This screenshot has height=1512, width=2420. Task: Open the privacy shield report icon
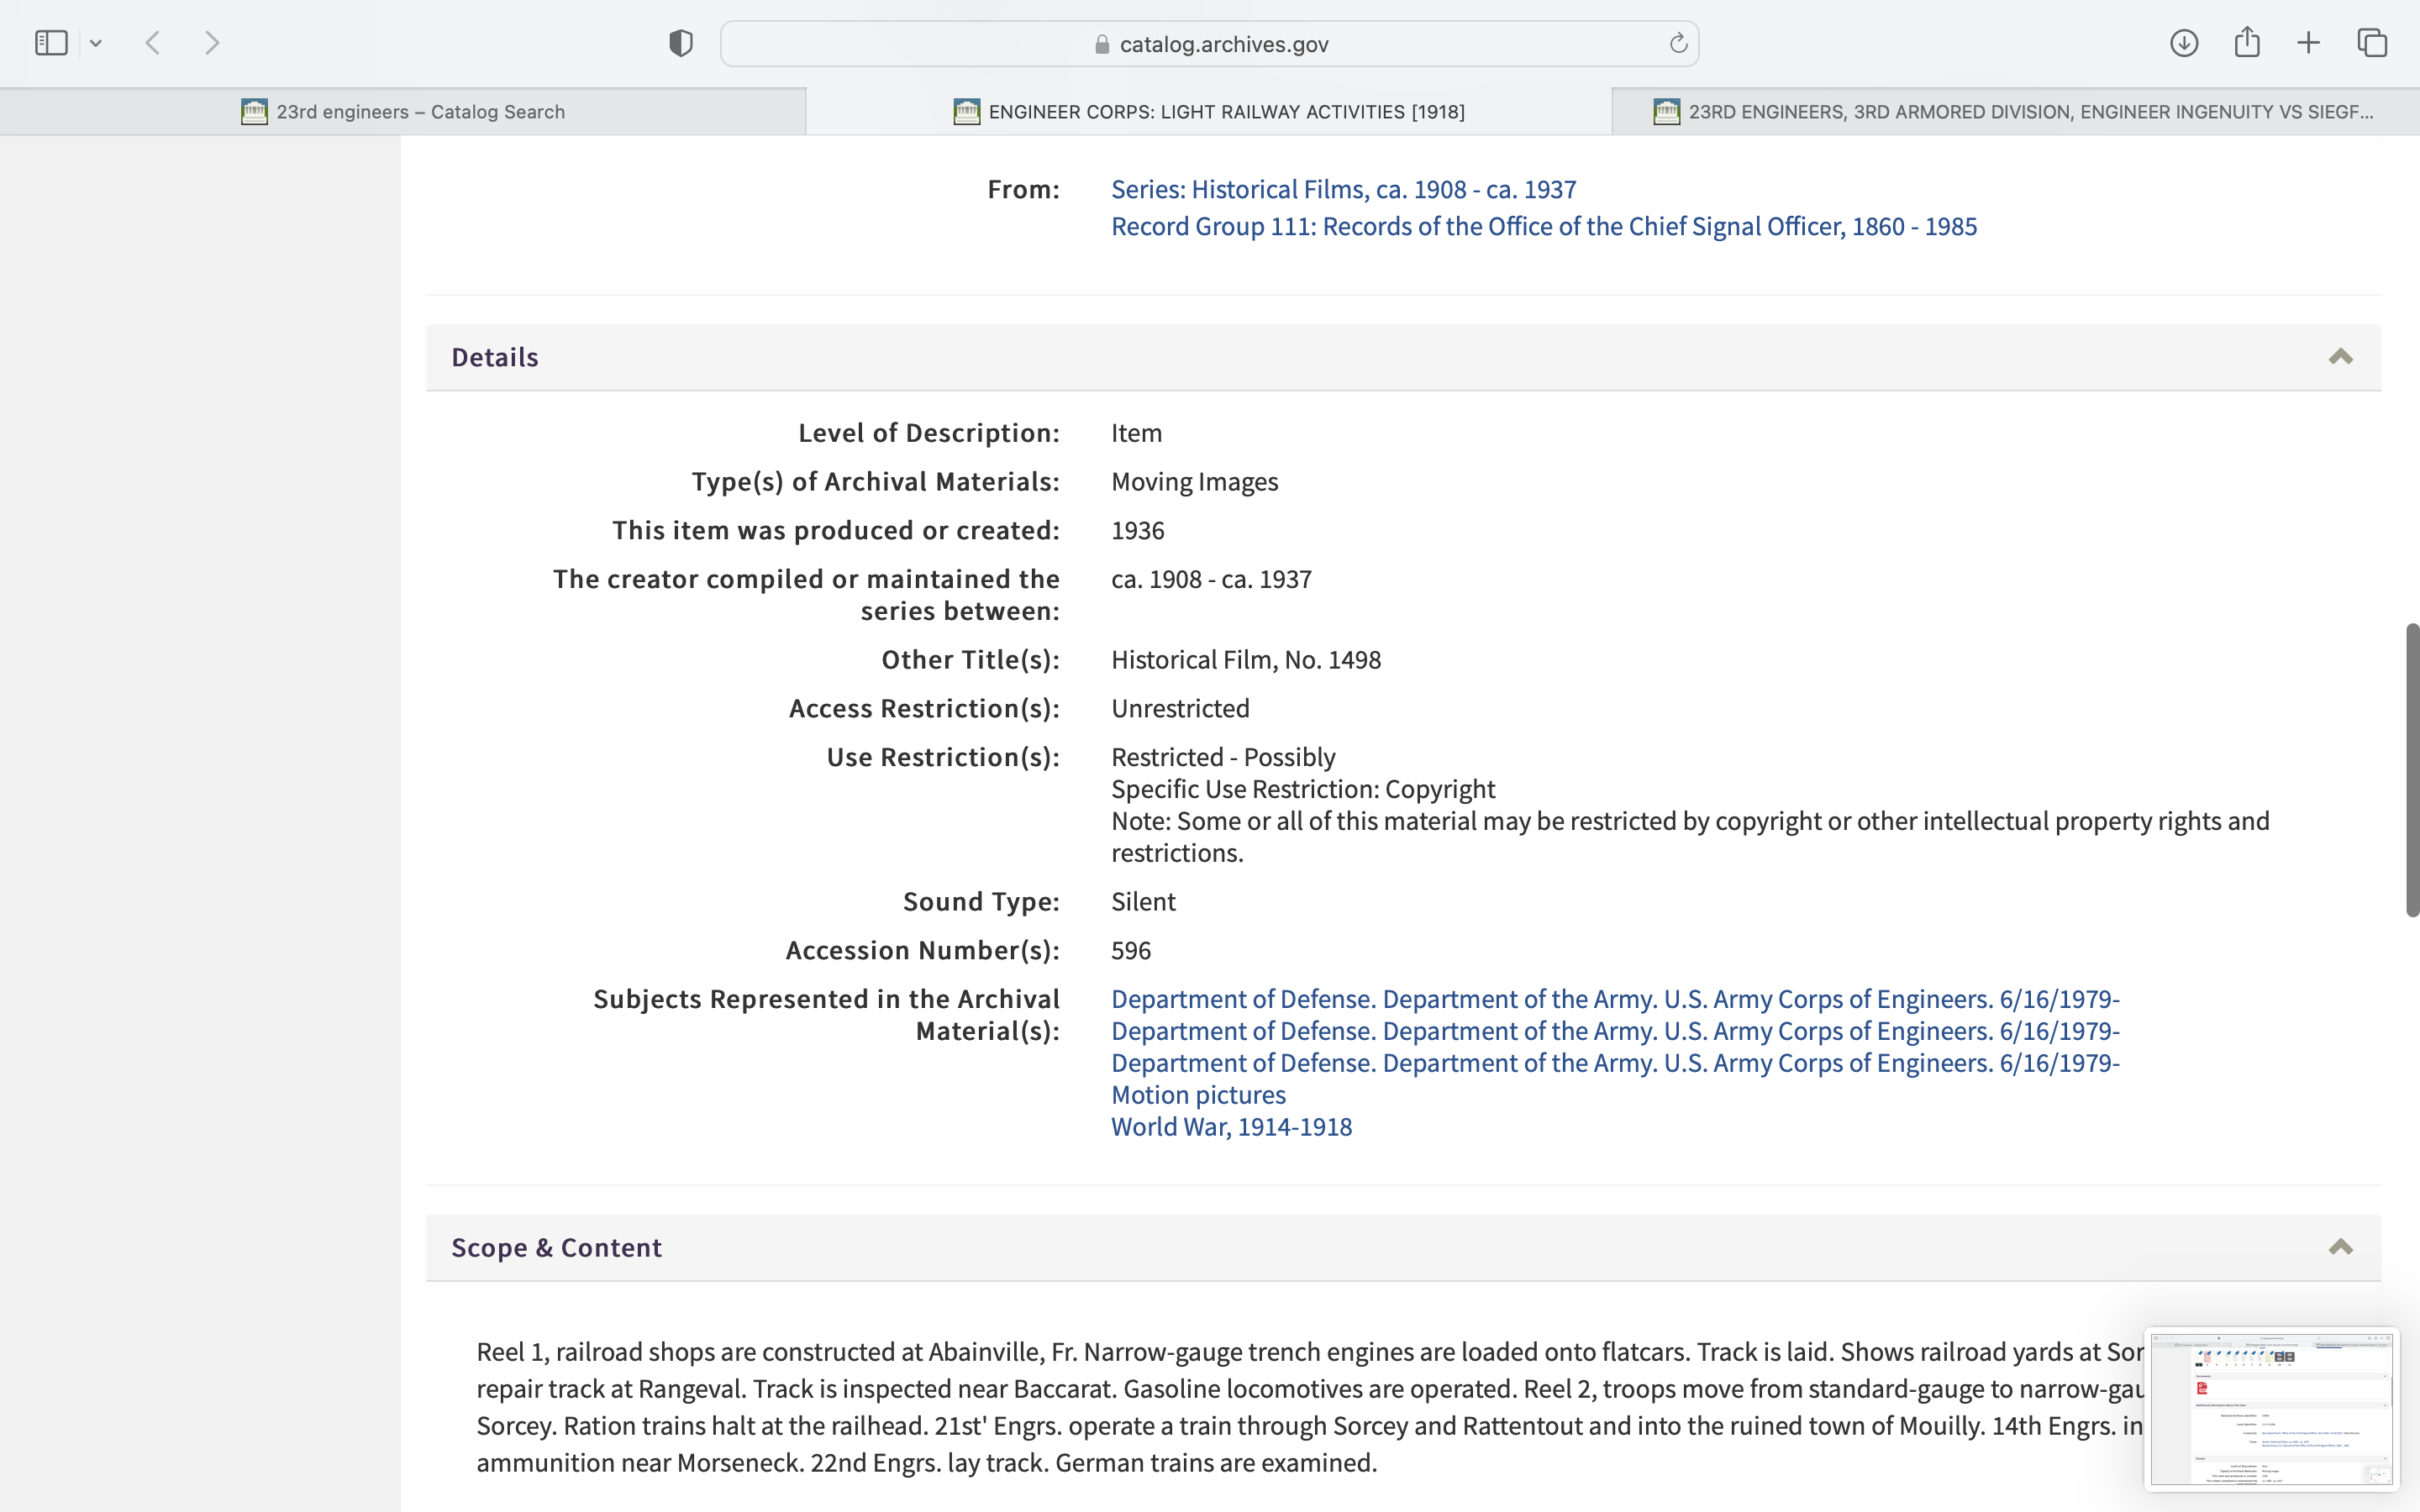point(681,43)
